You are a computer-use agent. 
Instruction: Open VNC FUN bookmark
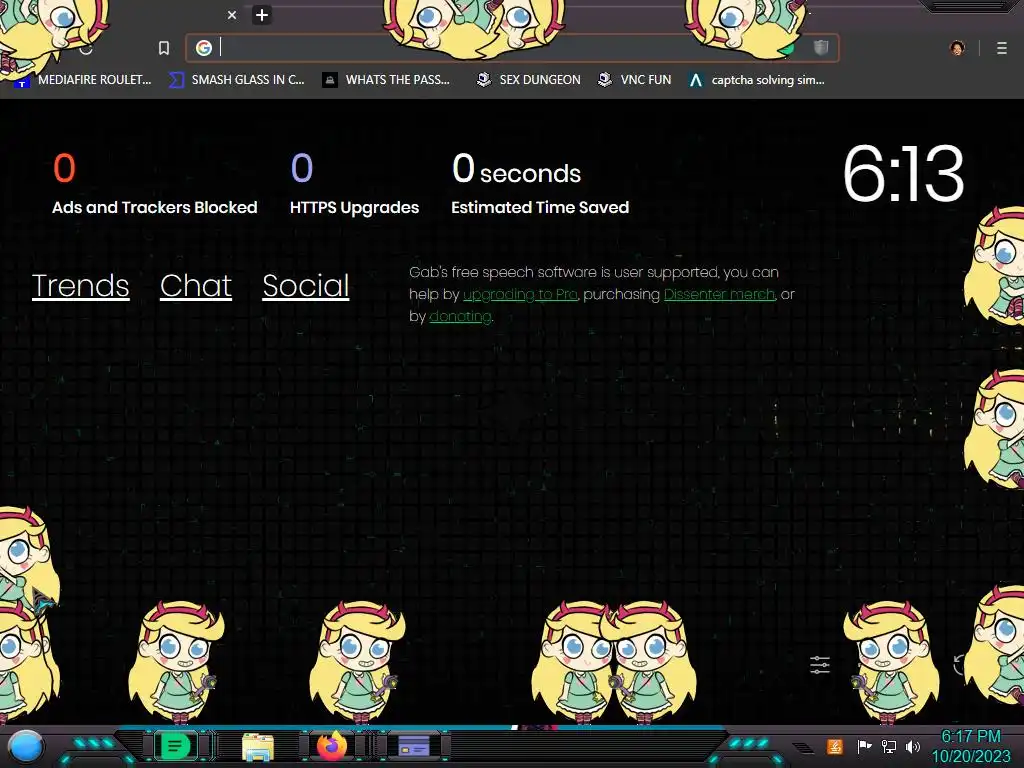(635, 80)
